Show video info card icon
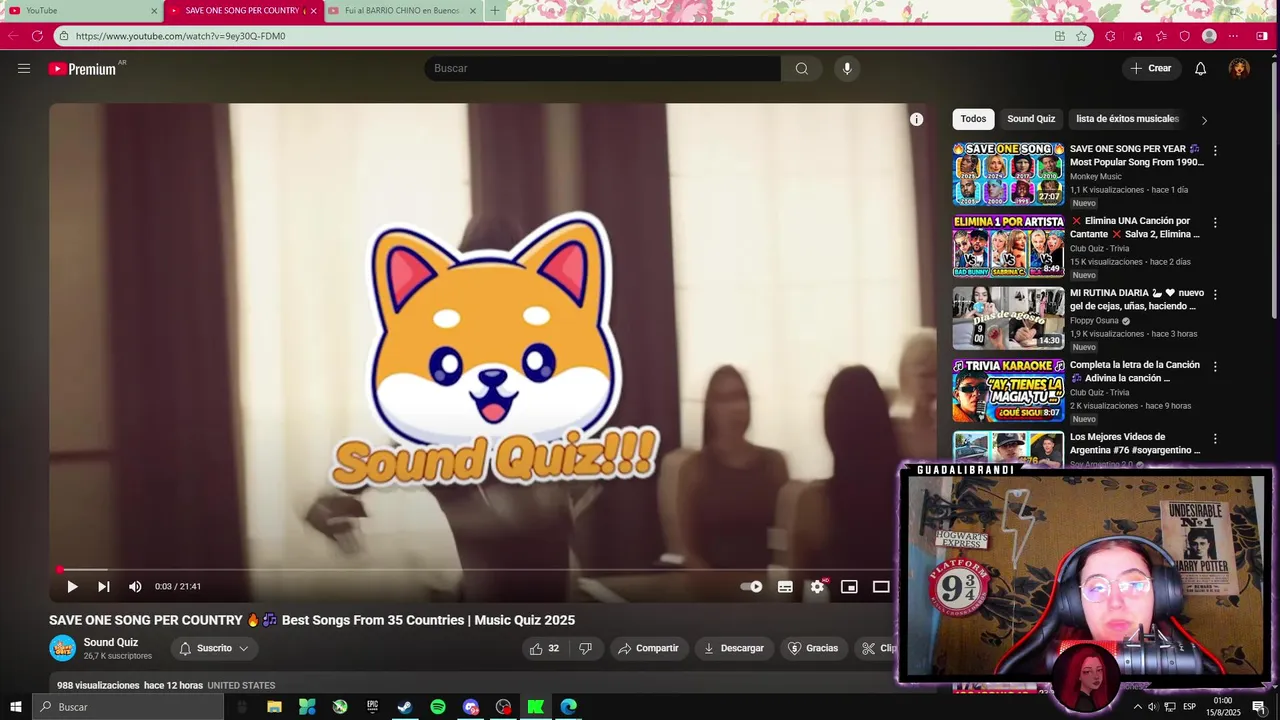 point(916,119)
